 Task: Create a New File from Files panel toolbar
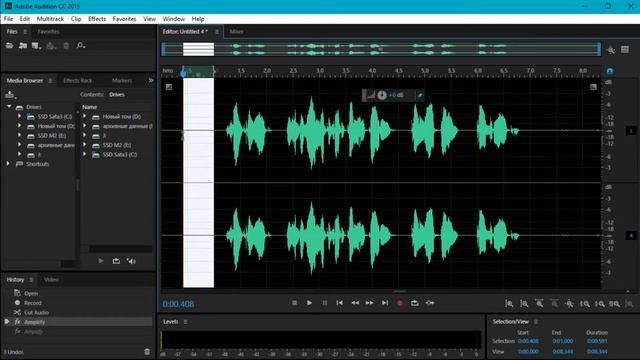coord(36,46)
